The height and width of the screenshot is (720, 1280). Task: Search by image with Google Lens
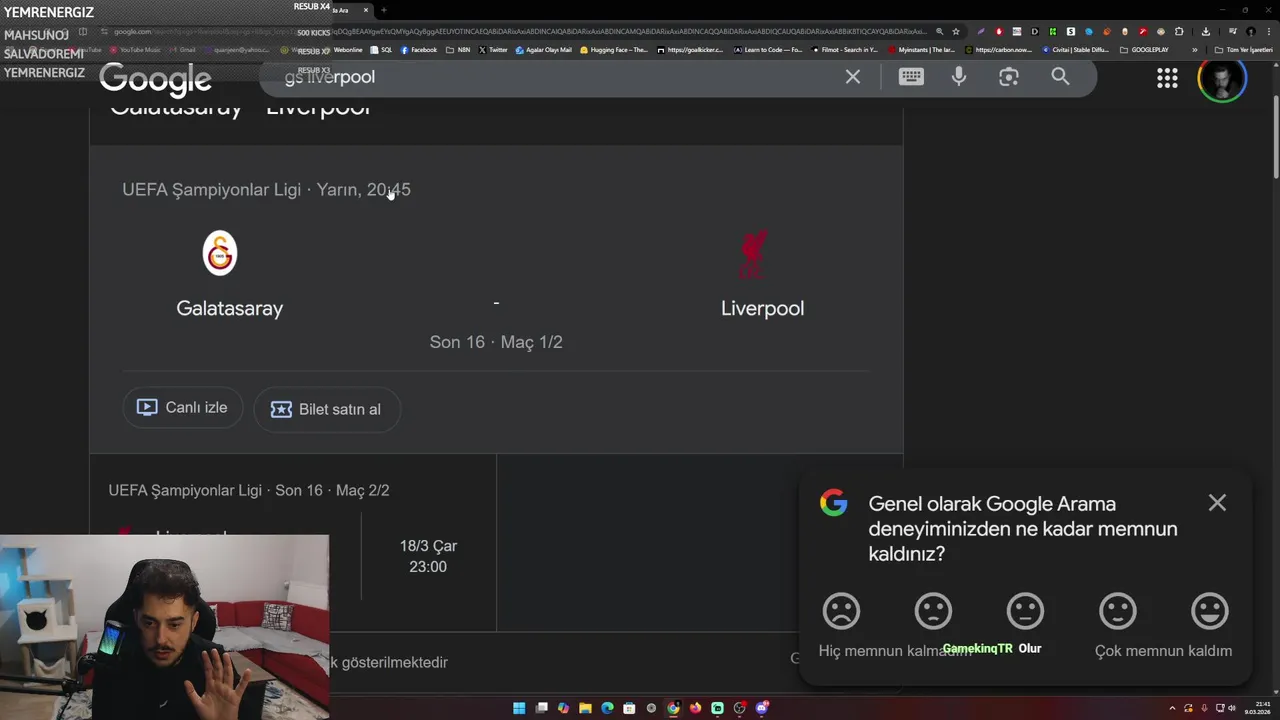[1009, 77]
